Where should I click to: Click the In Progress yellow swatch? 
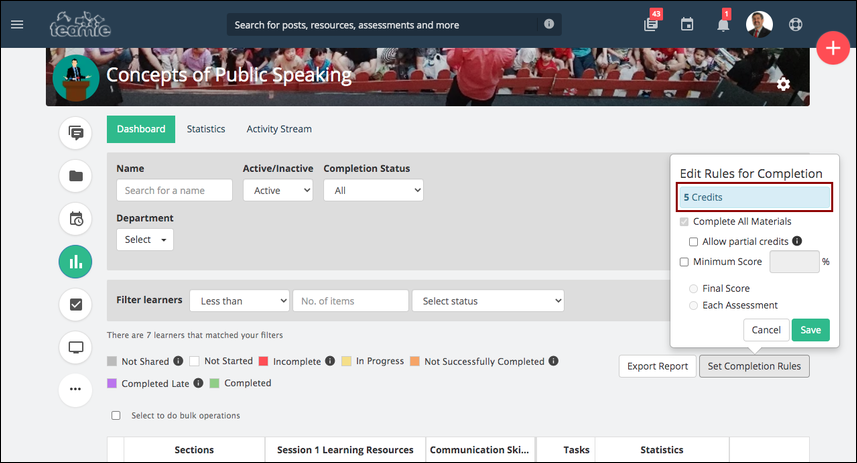tap(346, 361)
